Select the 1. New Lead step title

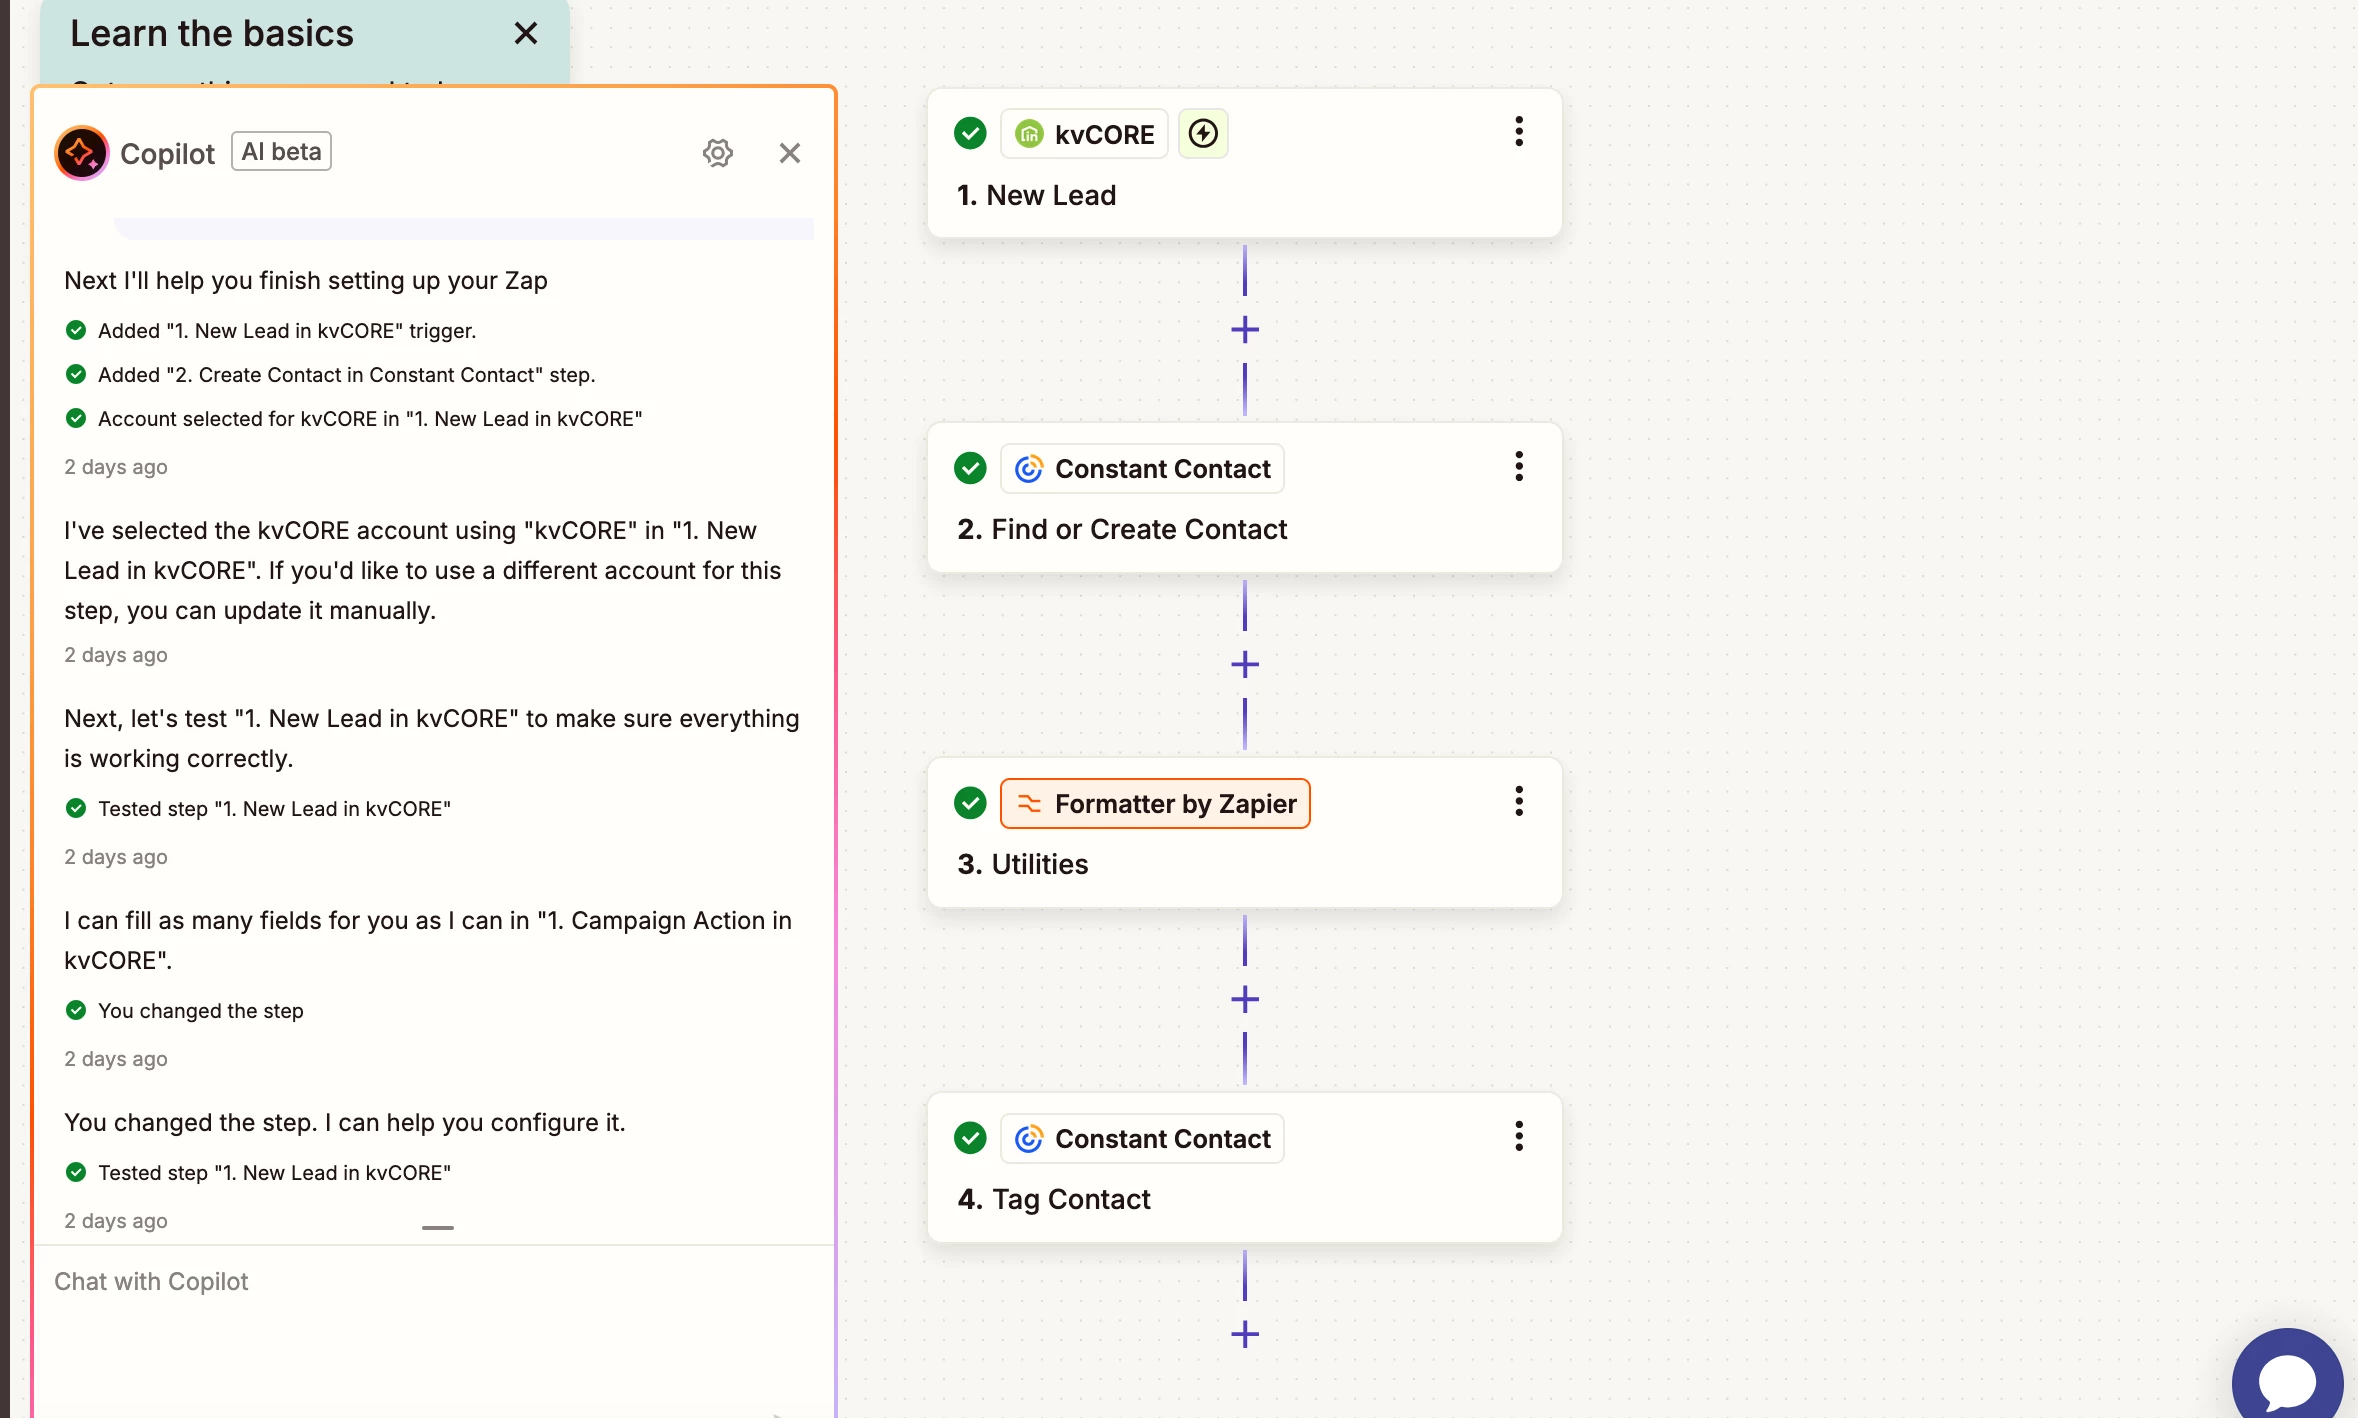[1036, 196]
